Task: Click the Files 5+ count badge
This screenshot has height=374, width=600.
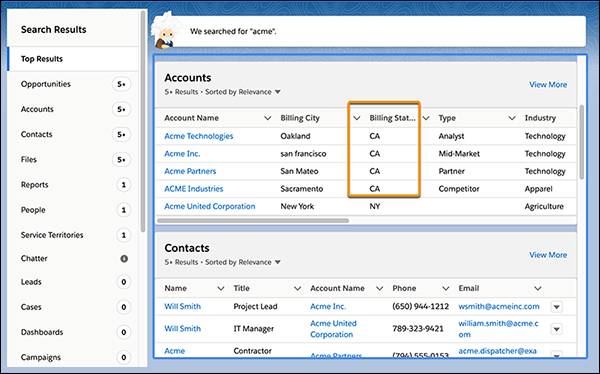Action: click(122, 160)
